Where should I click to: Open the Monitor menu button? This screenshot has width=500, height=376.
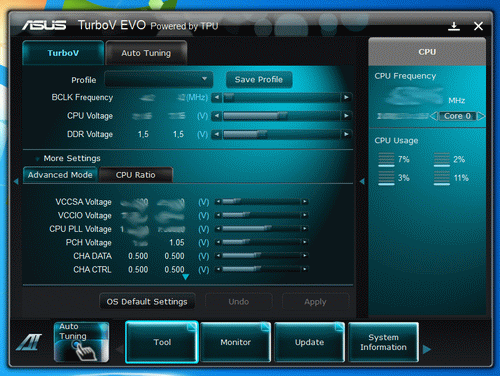pos(236,342)
